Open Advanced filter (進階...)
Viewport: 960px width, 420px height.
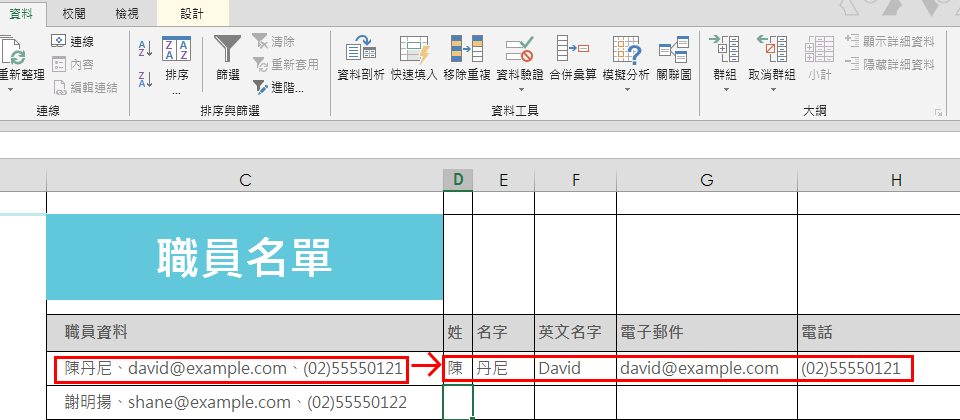pos(278,88)
